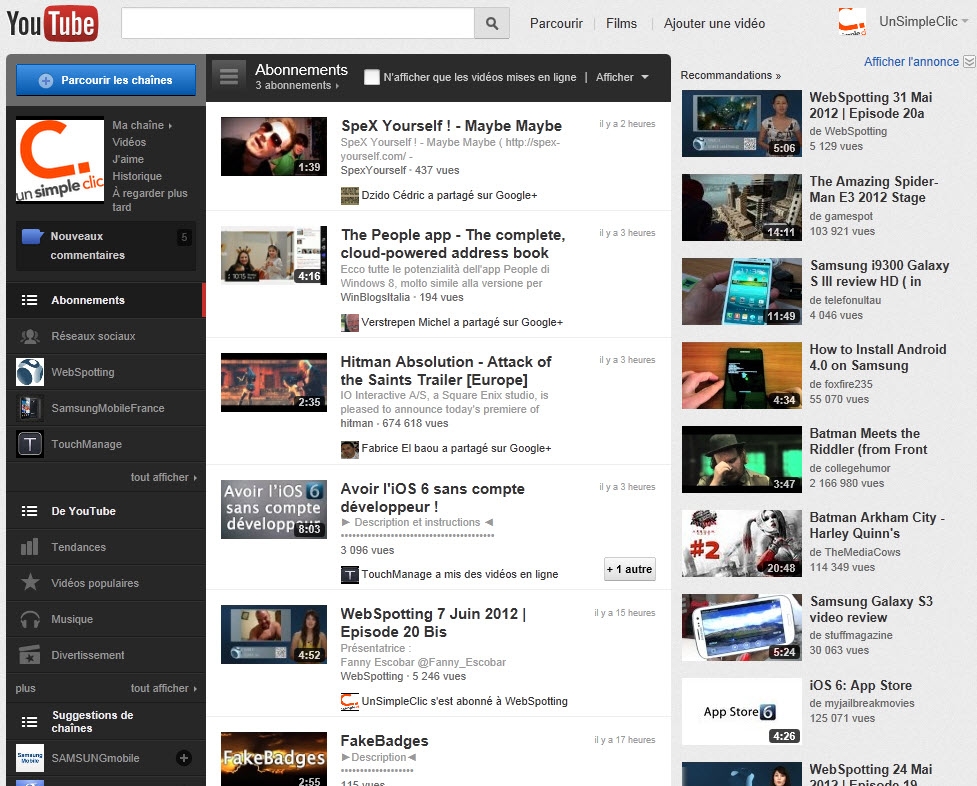Expand the "3 abonnements" arrow

pos(337,86)
